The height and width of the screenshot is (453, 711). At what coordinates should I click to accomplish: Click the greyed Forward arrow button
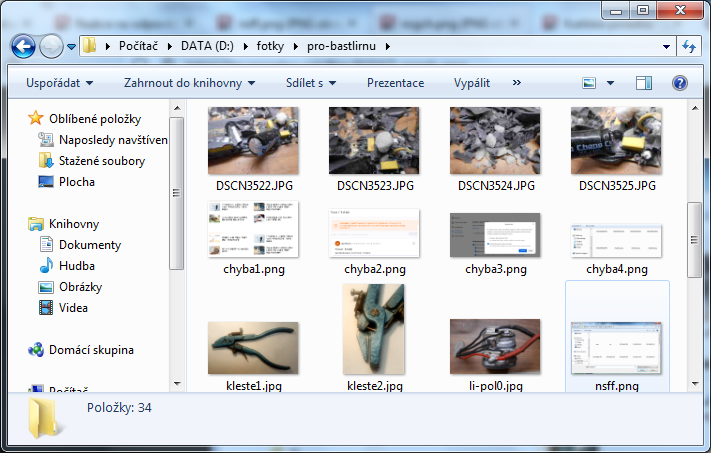pos(51,46)
